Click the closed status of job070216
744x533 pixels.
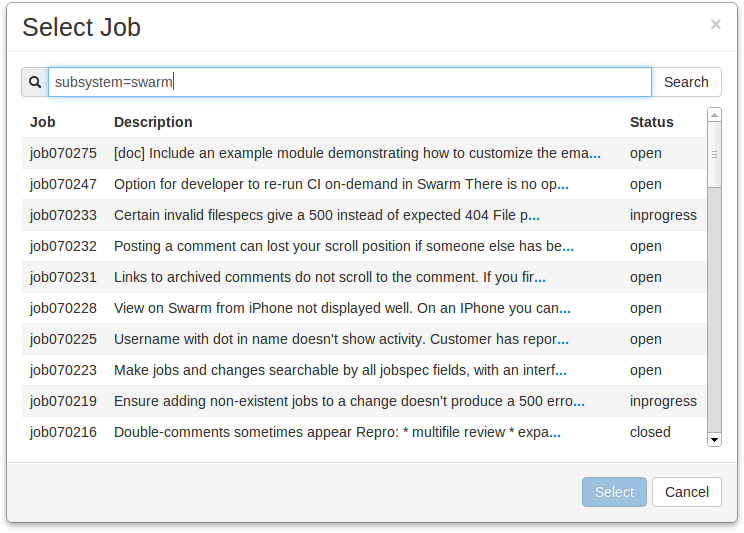(x=650, y=432)
